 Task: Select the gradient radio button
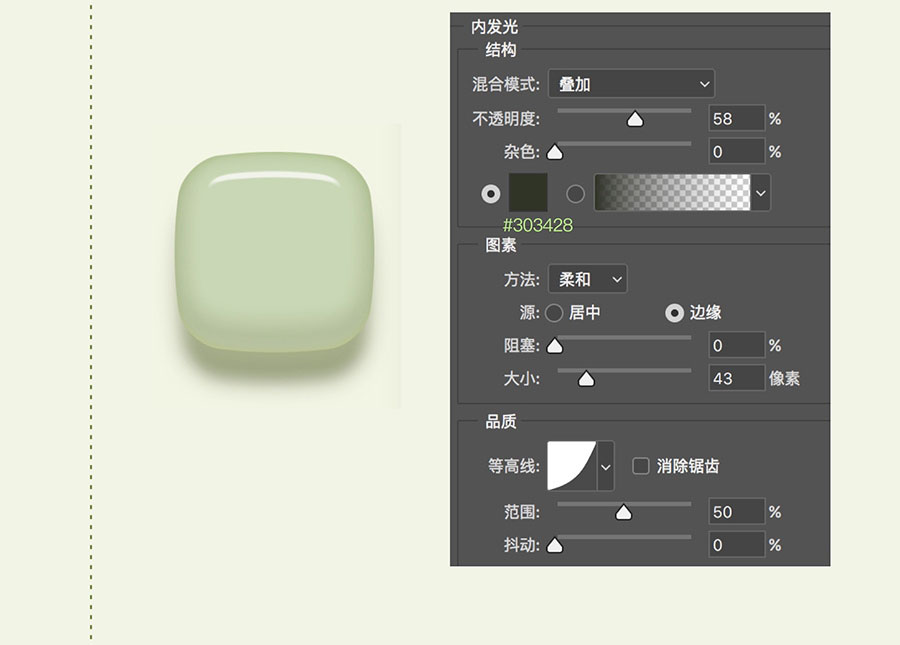tap(575, 194)
